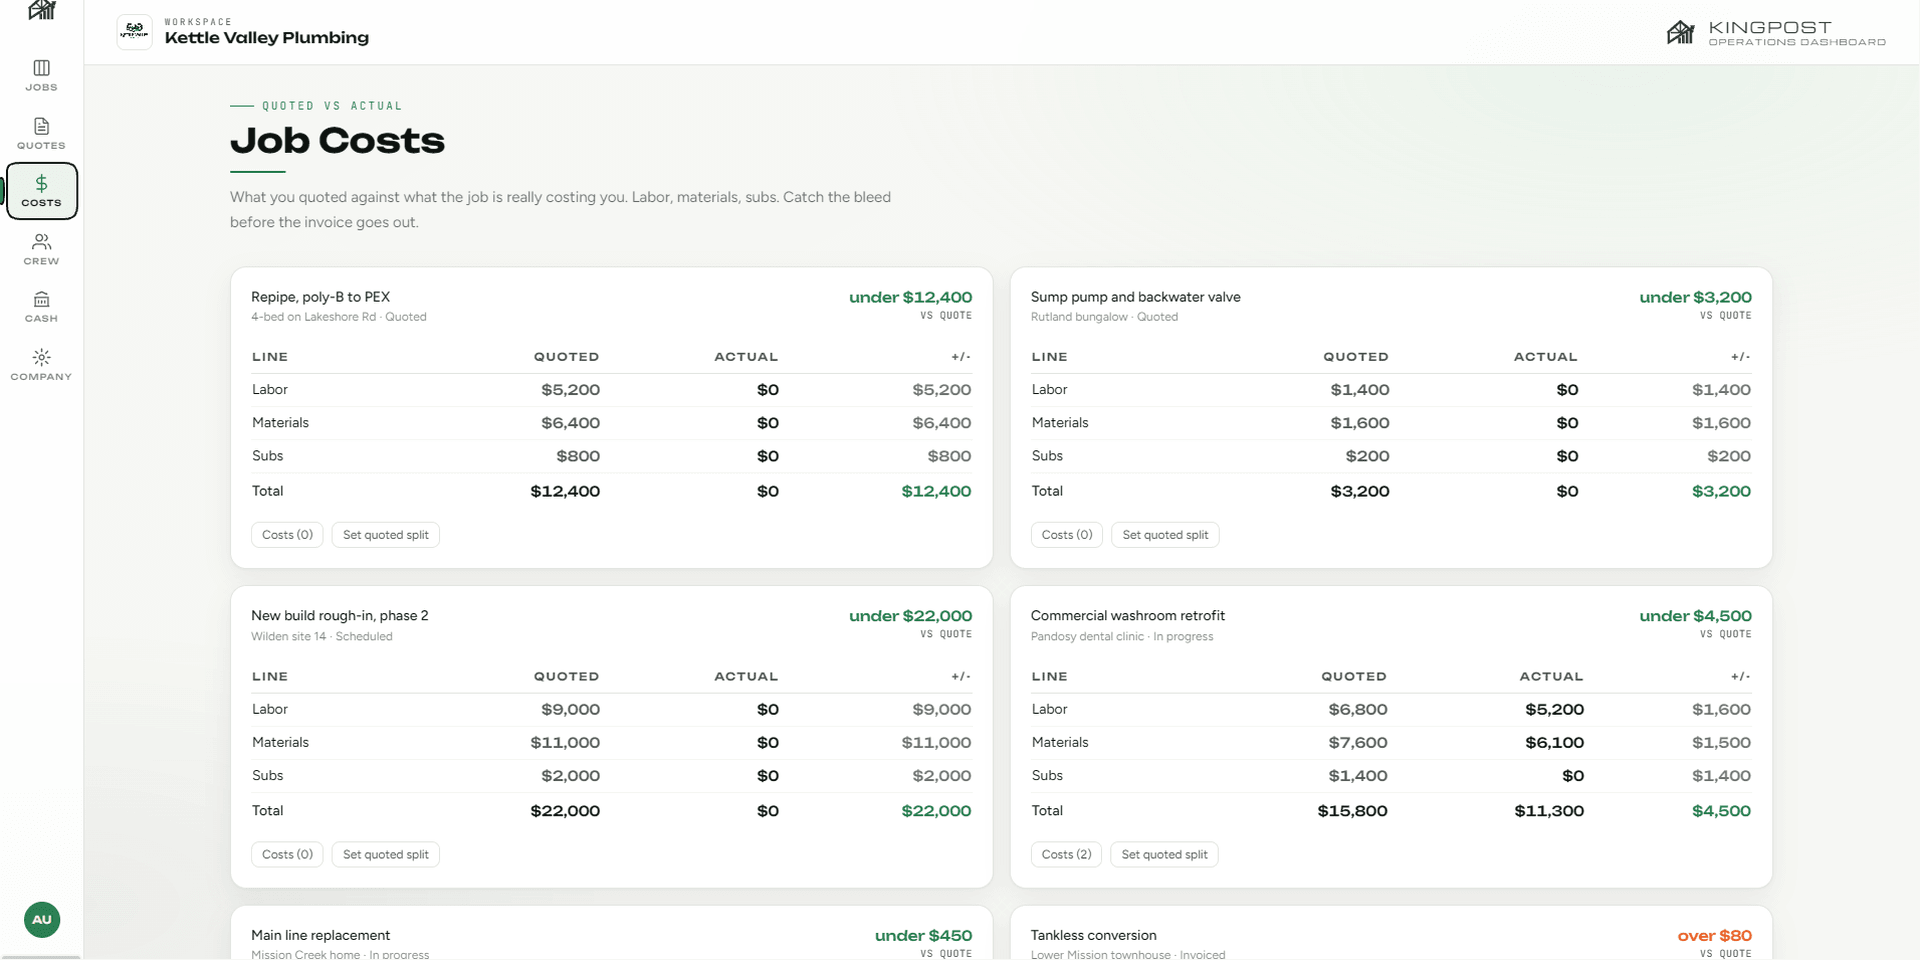Set quoted split for Repipe, poly-B to PEX

pos(386,535)
